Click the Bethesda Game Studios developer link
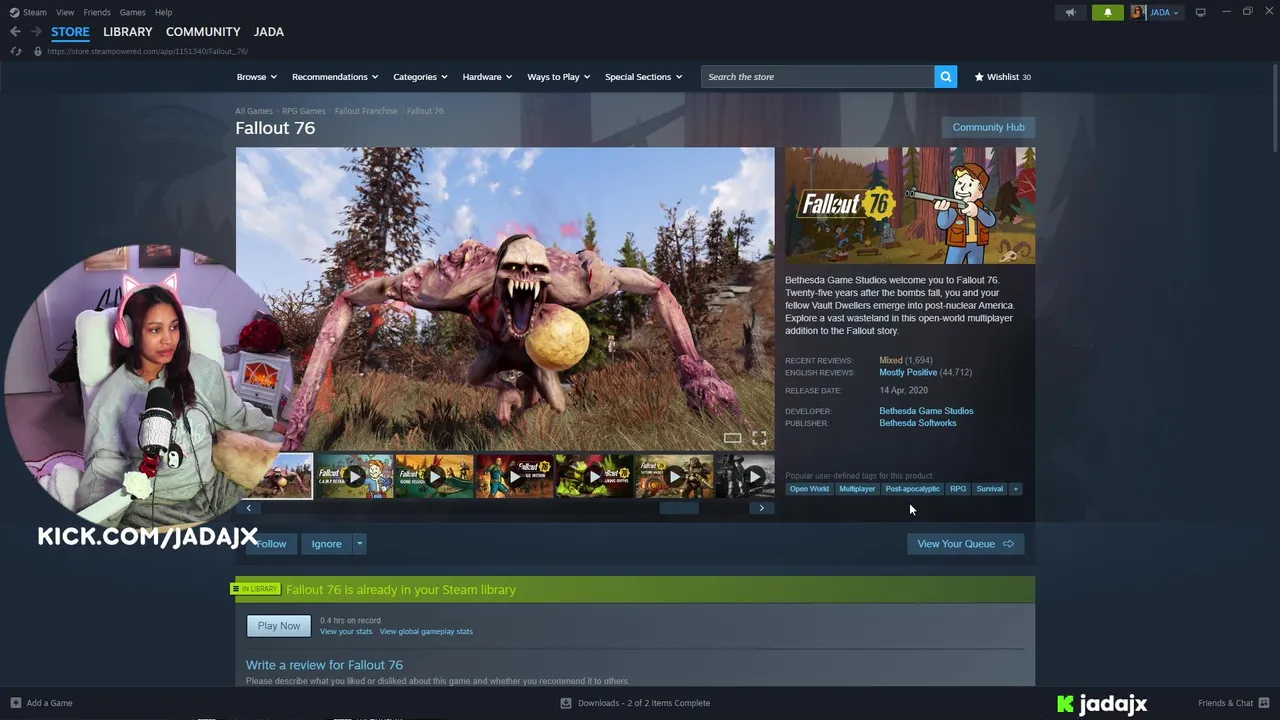1280x720 pixels. [926, 411]
